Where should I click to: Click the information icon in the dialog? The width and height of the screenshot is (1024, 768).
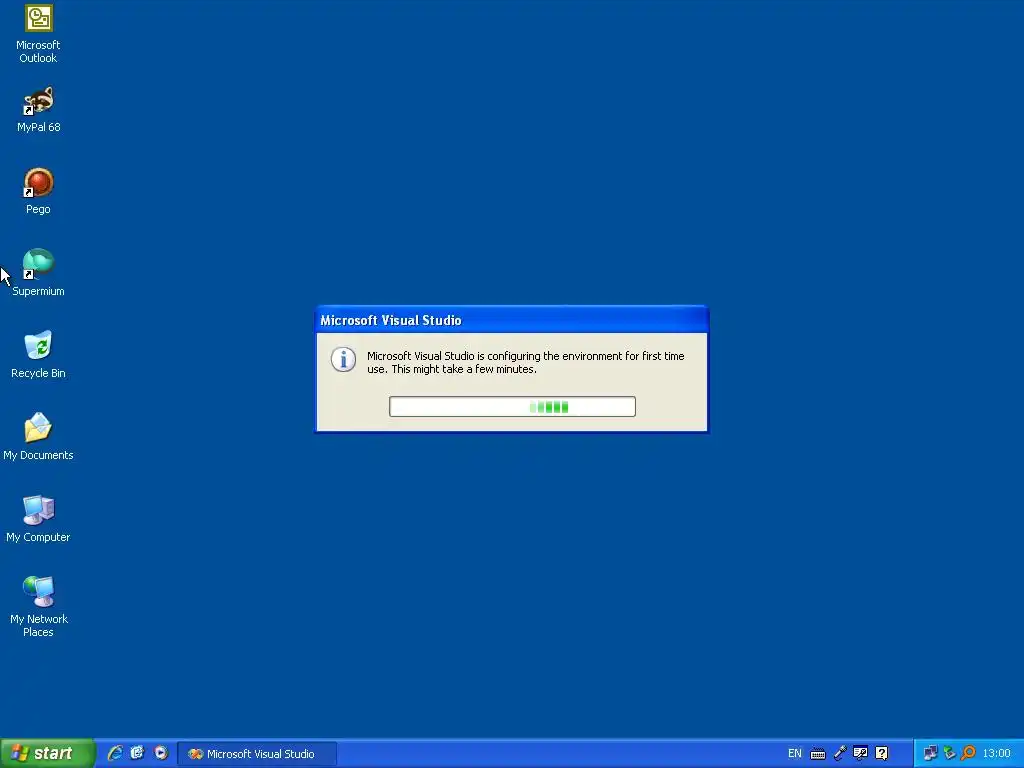click(344, 359)
